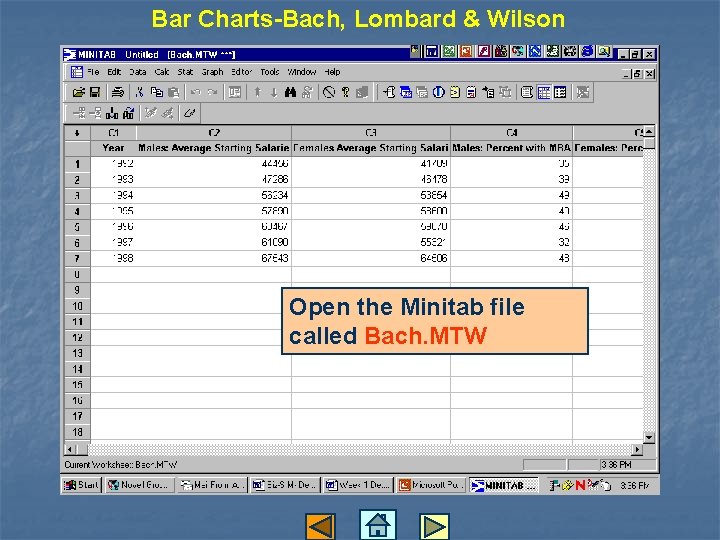The width and height of the screenshot is (720, 540).
Task: Switch to MINITAB taskbar button
Action: coord(504,485)
